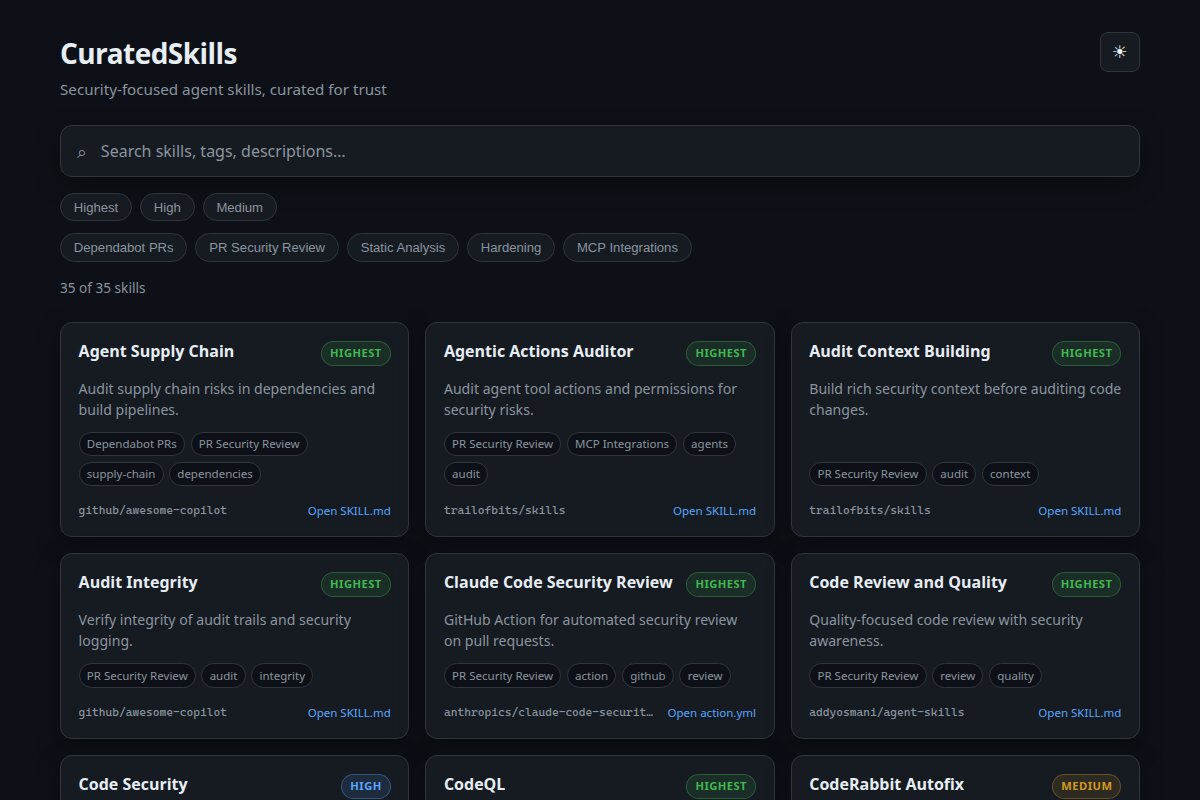Click MEDIUM badge on CodeRabbit Autofix
The height and width of the screenshot is (800, 1200).
[x=1086, y=786]
